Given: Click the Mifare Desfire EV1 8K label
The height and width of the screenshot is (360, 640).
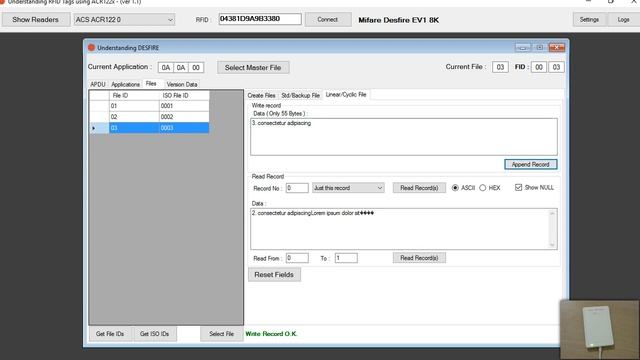Looking at the screenshot, I should coord(399,20).
